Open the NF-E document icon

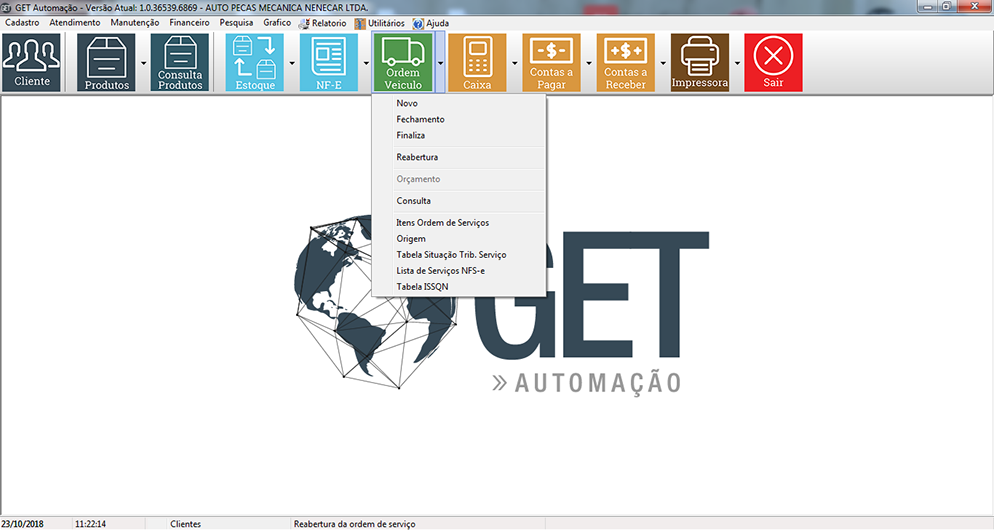coord(329,62)
